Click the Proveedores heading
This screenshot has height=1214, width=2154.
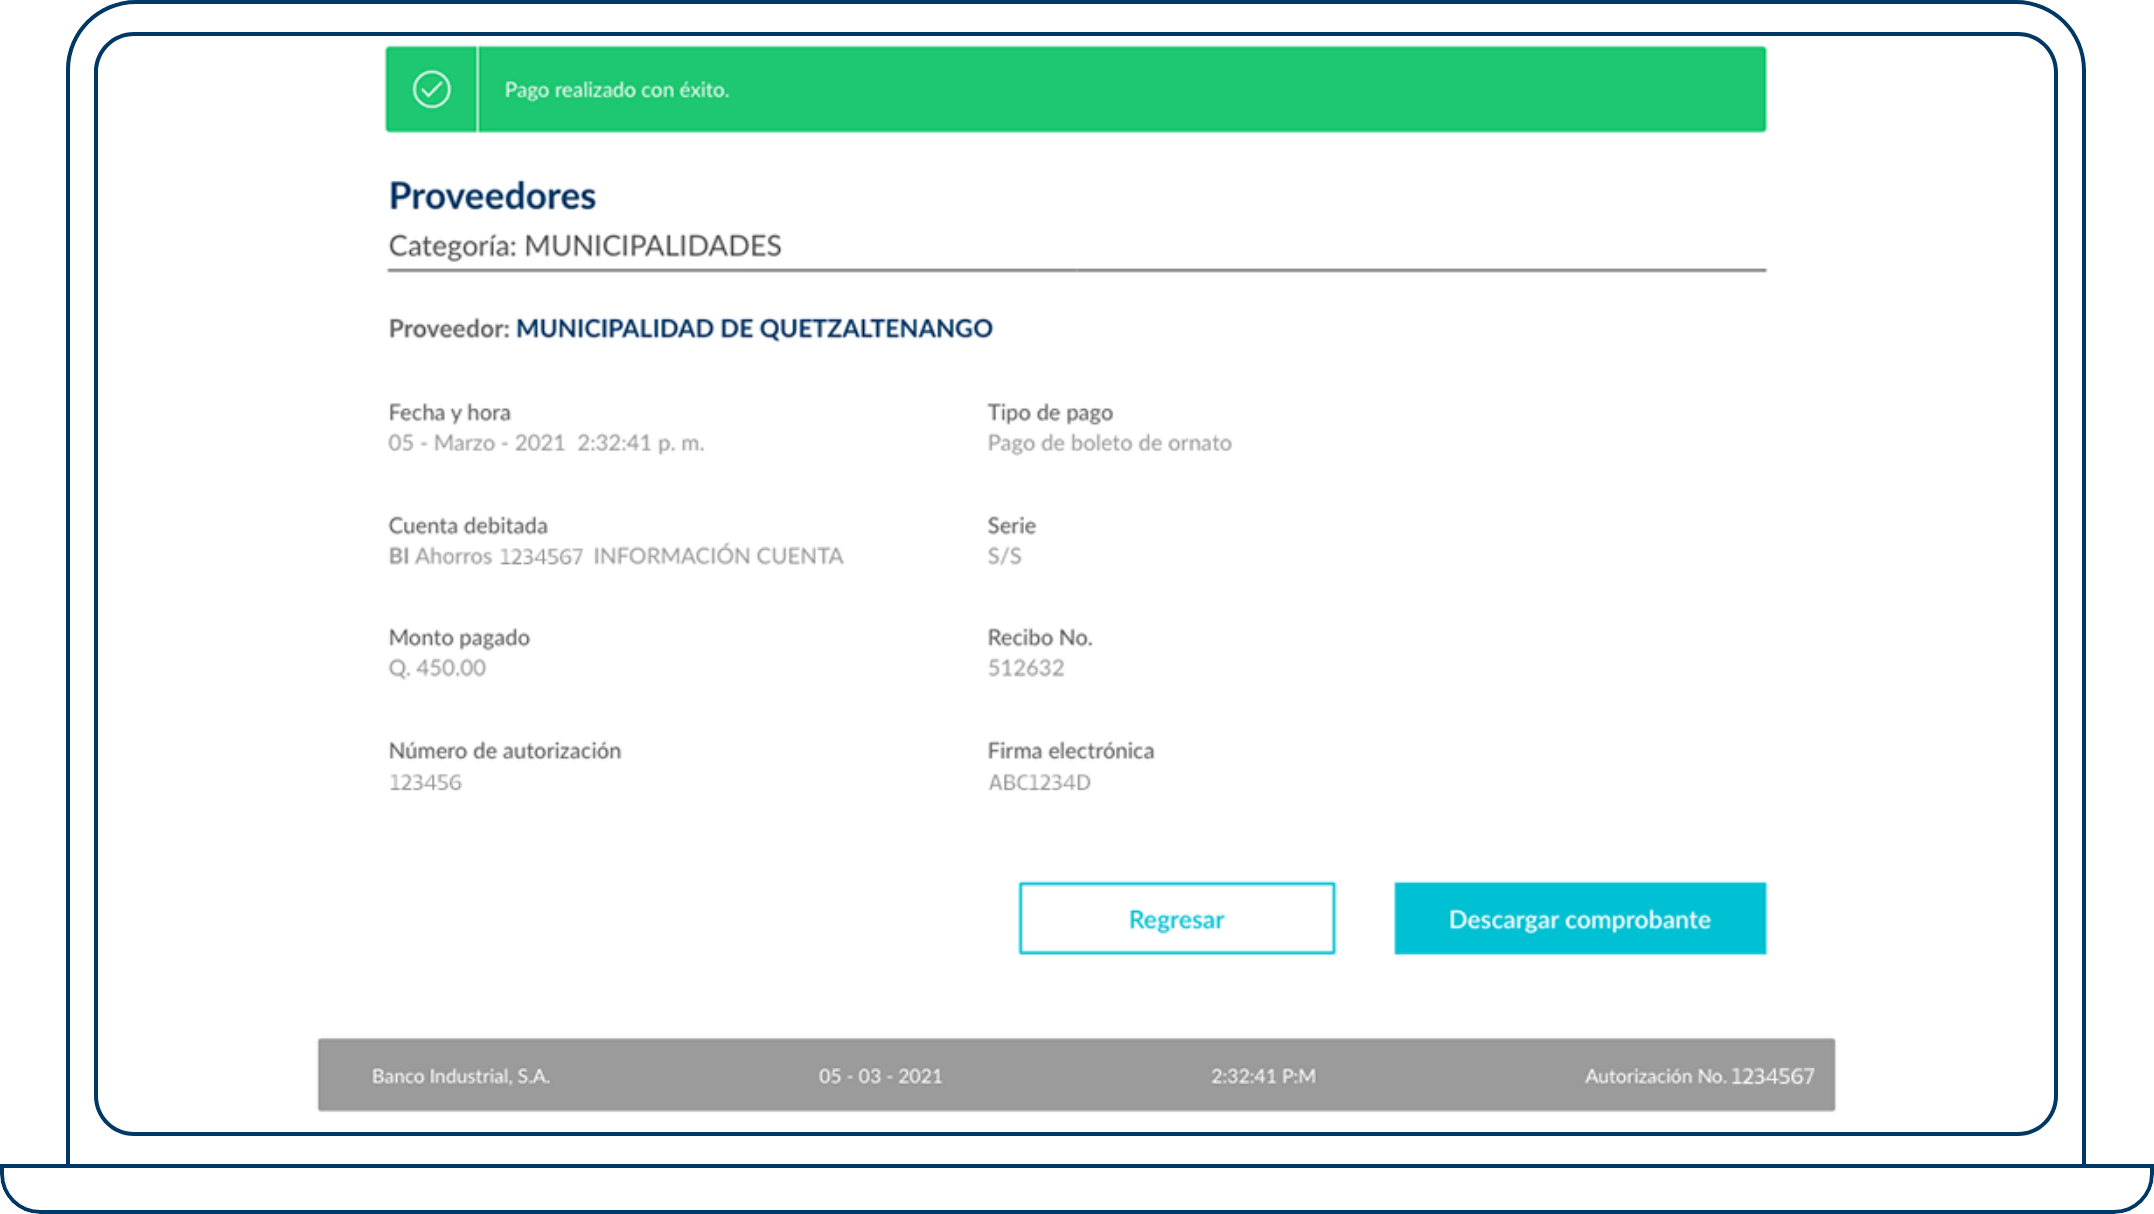[492, 196]
